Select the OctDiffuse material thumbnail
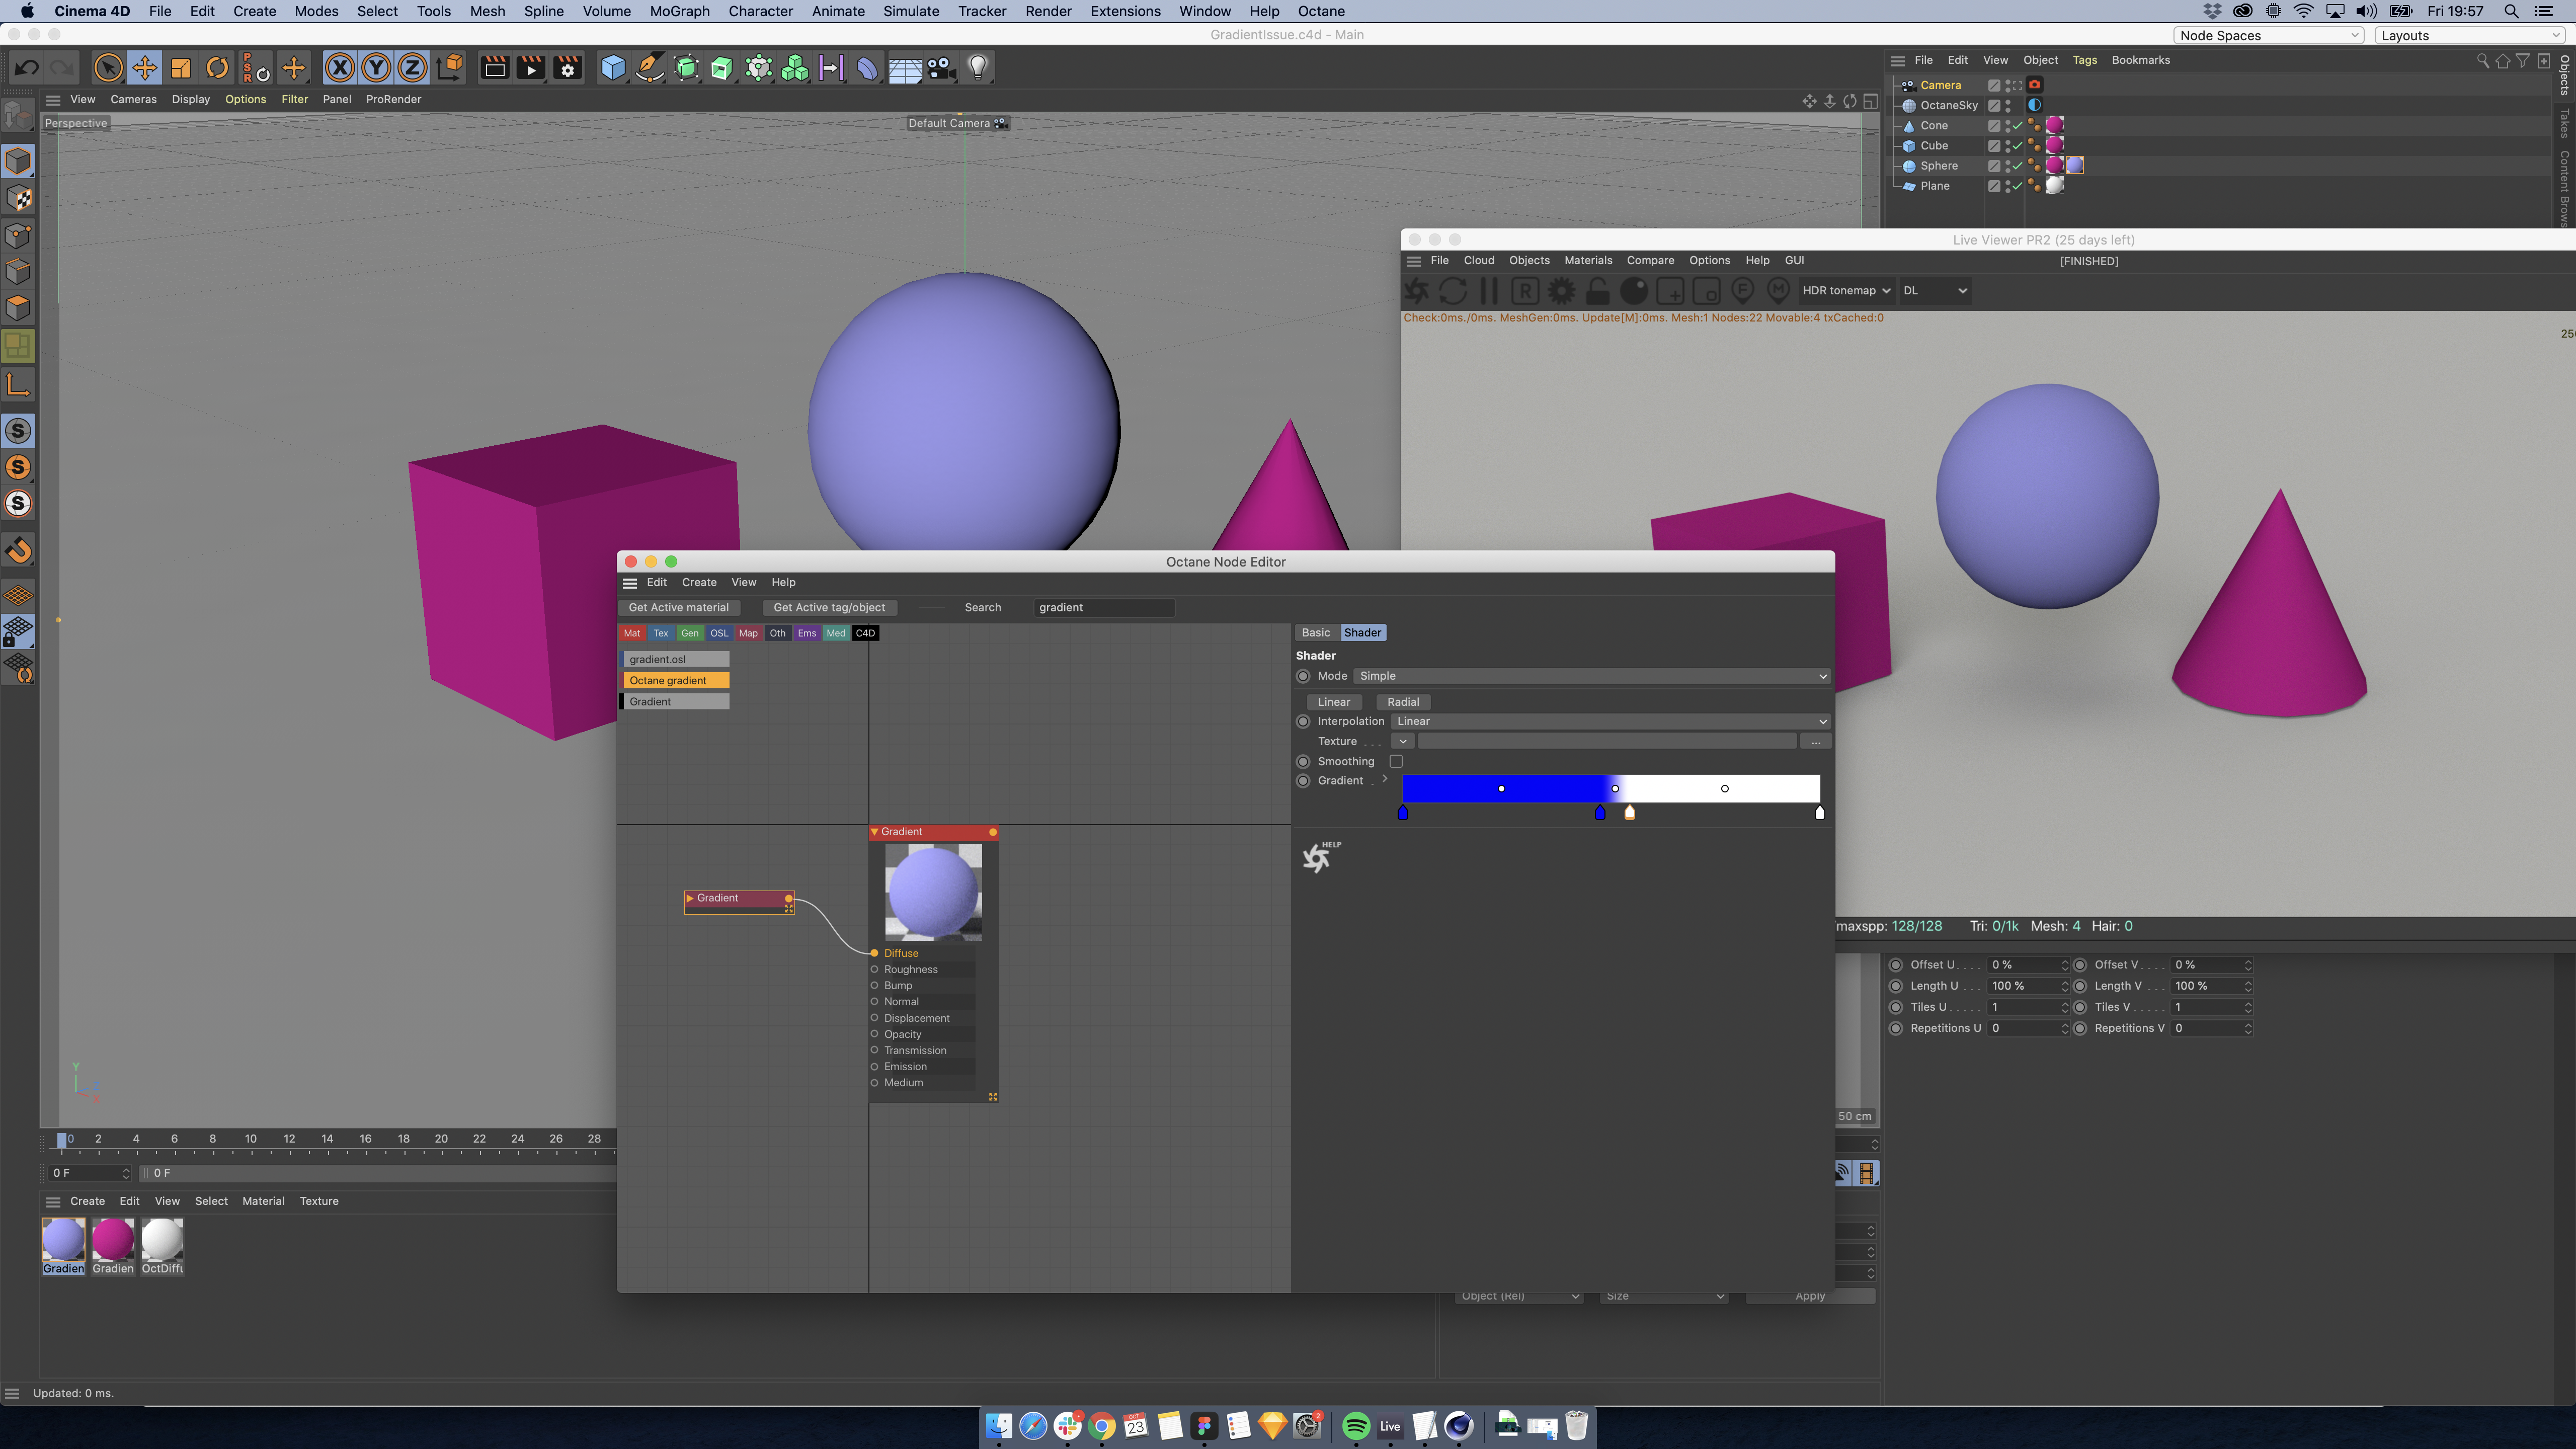The image size is (2576, 1449). click(162, 1240)
